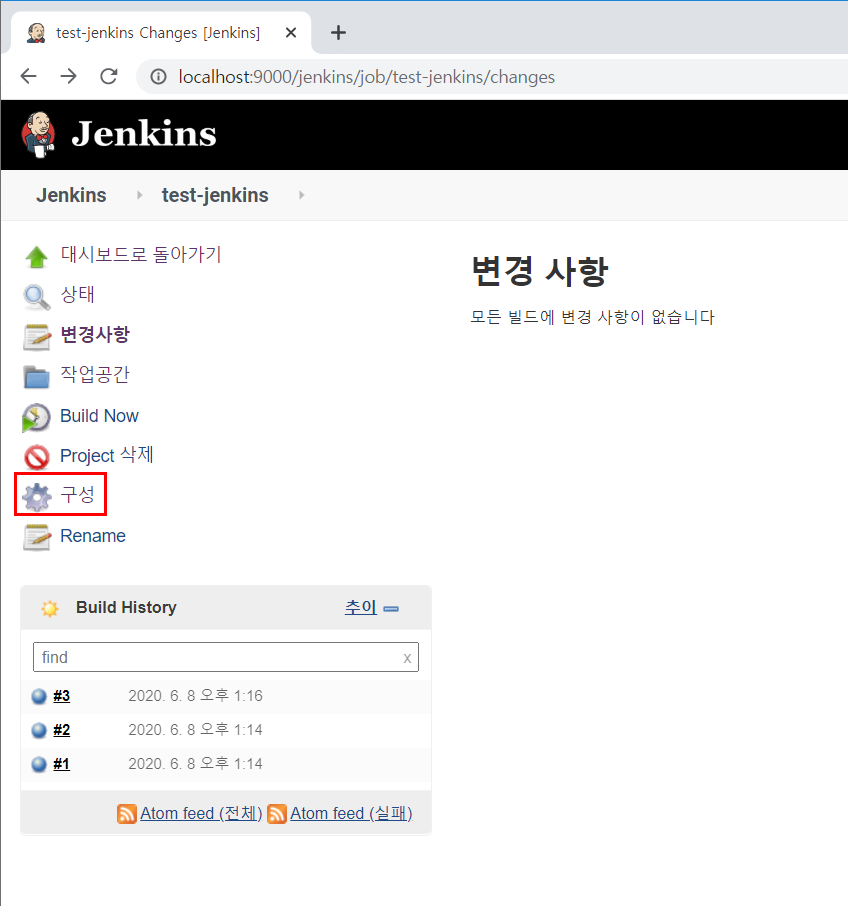This screenshot has height=906, width=848.
Task: Open the 작업공간 sidebar item
Action: coord(95,374)
